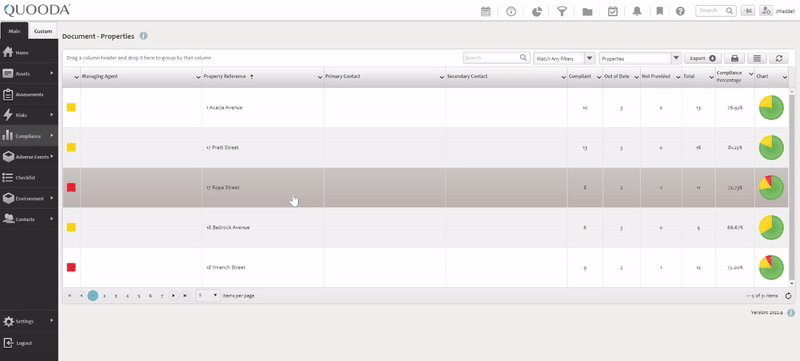The width and height of the screenshot is (800, 361).
Task: Print the grid using the printer icon
Action: coord(735,58)
